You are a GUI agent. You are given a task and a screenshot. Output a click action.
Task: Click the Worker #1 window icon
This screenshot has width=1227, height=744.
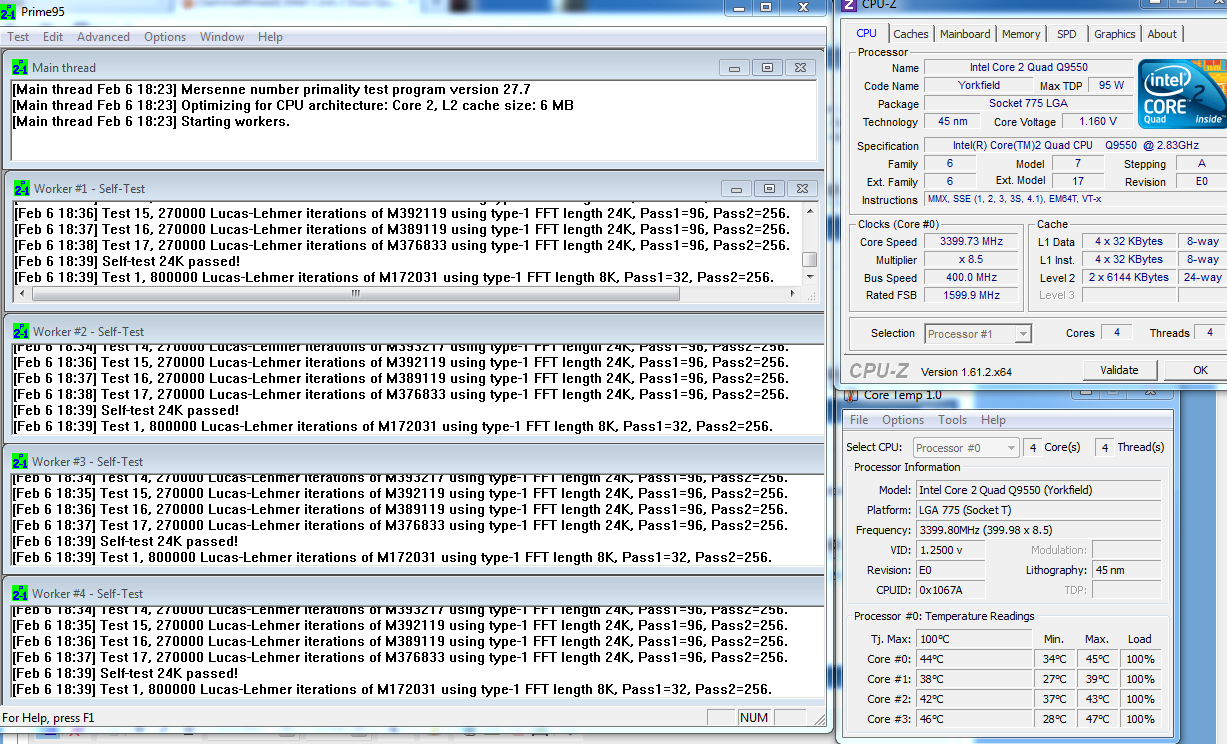coord(21,188)
